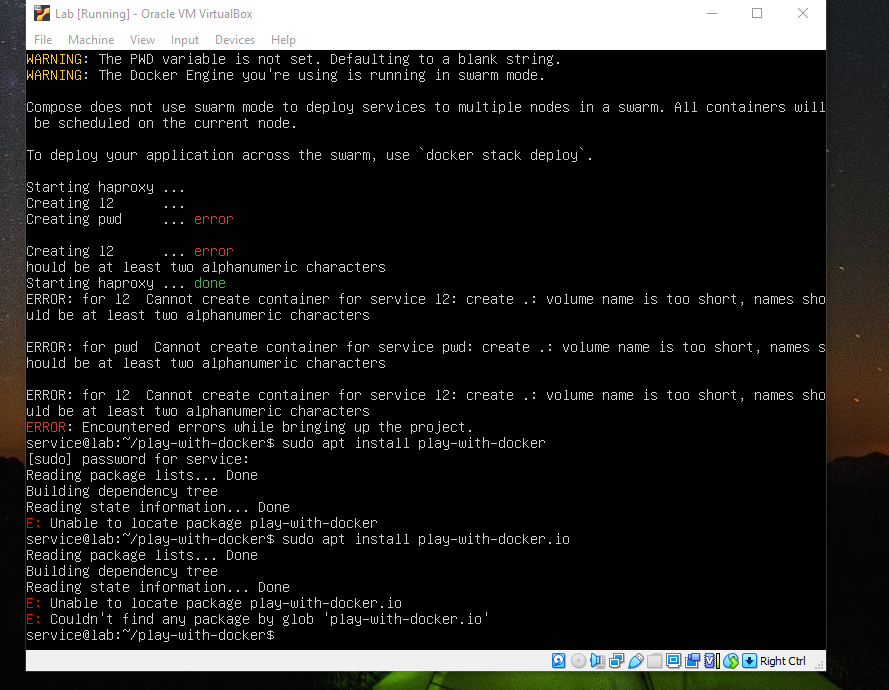Viewport: 889px width, 690px height.
Task: Open the Input menu
Action: (x=185, y=40)
